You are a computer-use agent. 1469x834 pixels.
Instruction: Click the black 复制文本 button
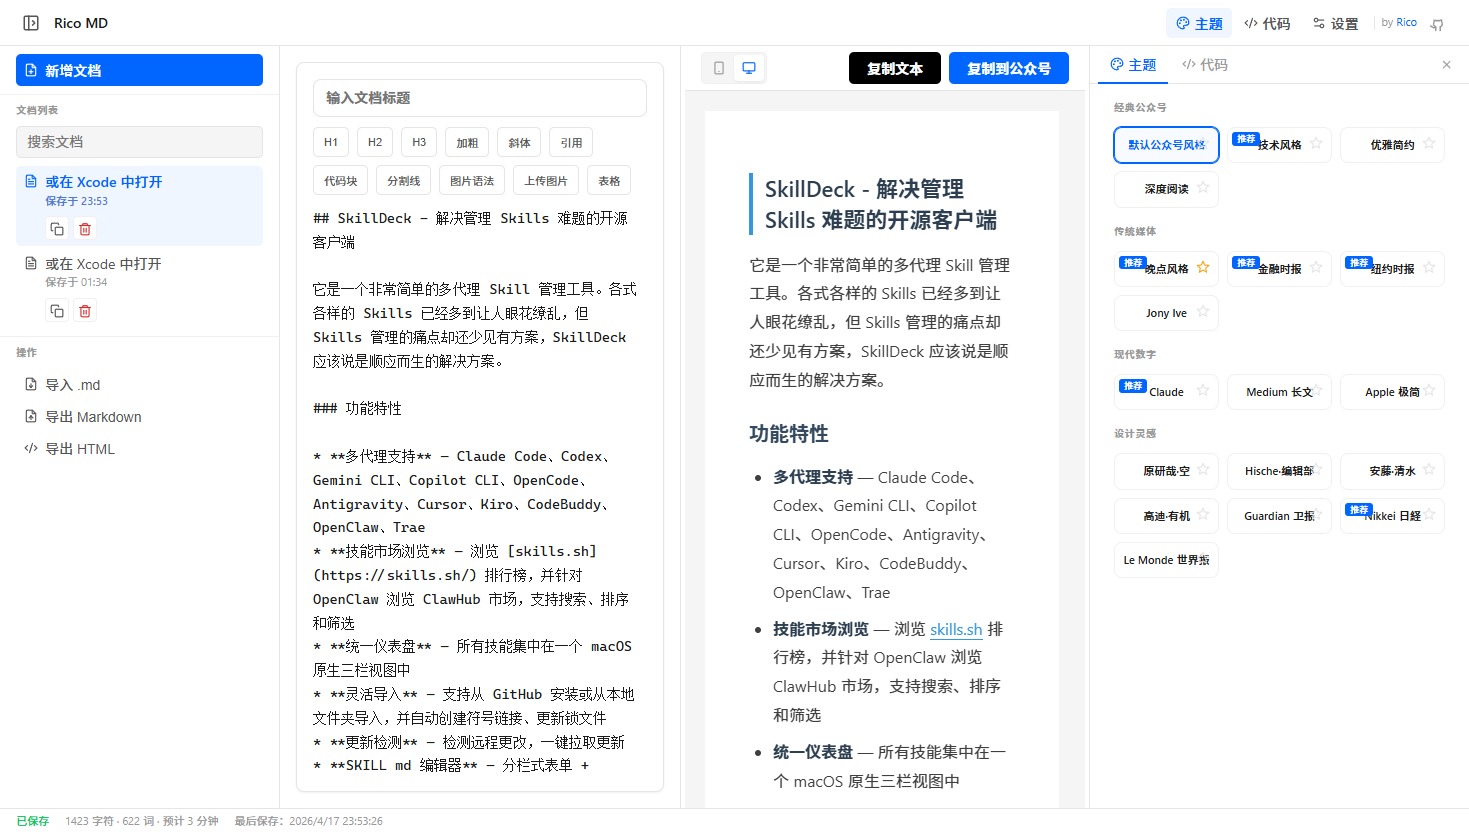(x=895, y=68)
